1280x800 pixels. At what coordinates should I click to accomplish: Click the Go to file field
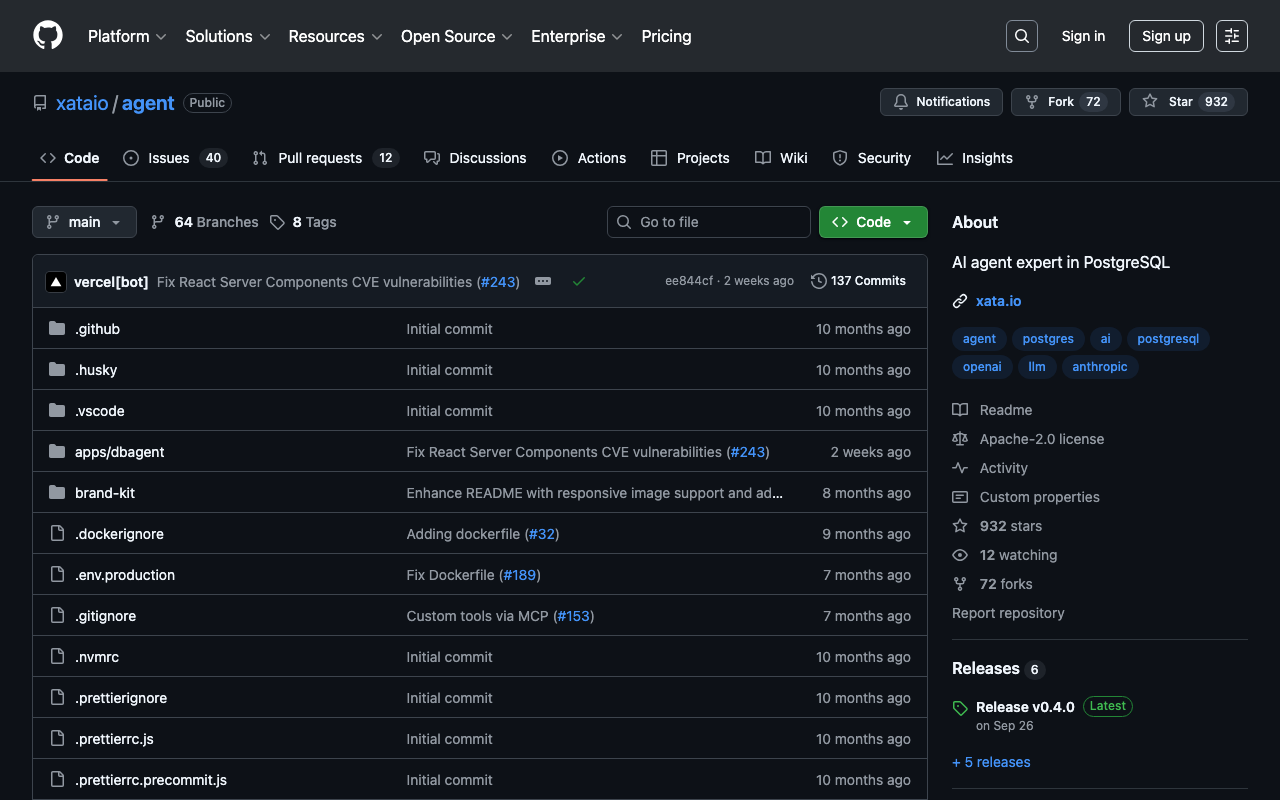[x=709, y=222]
